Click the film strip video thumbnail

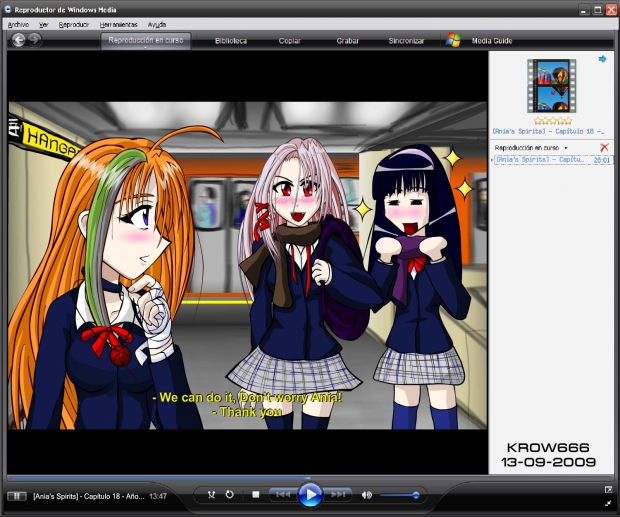point(552,86)
